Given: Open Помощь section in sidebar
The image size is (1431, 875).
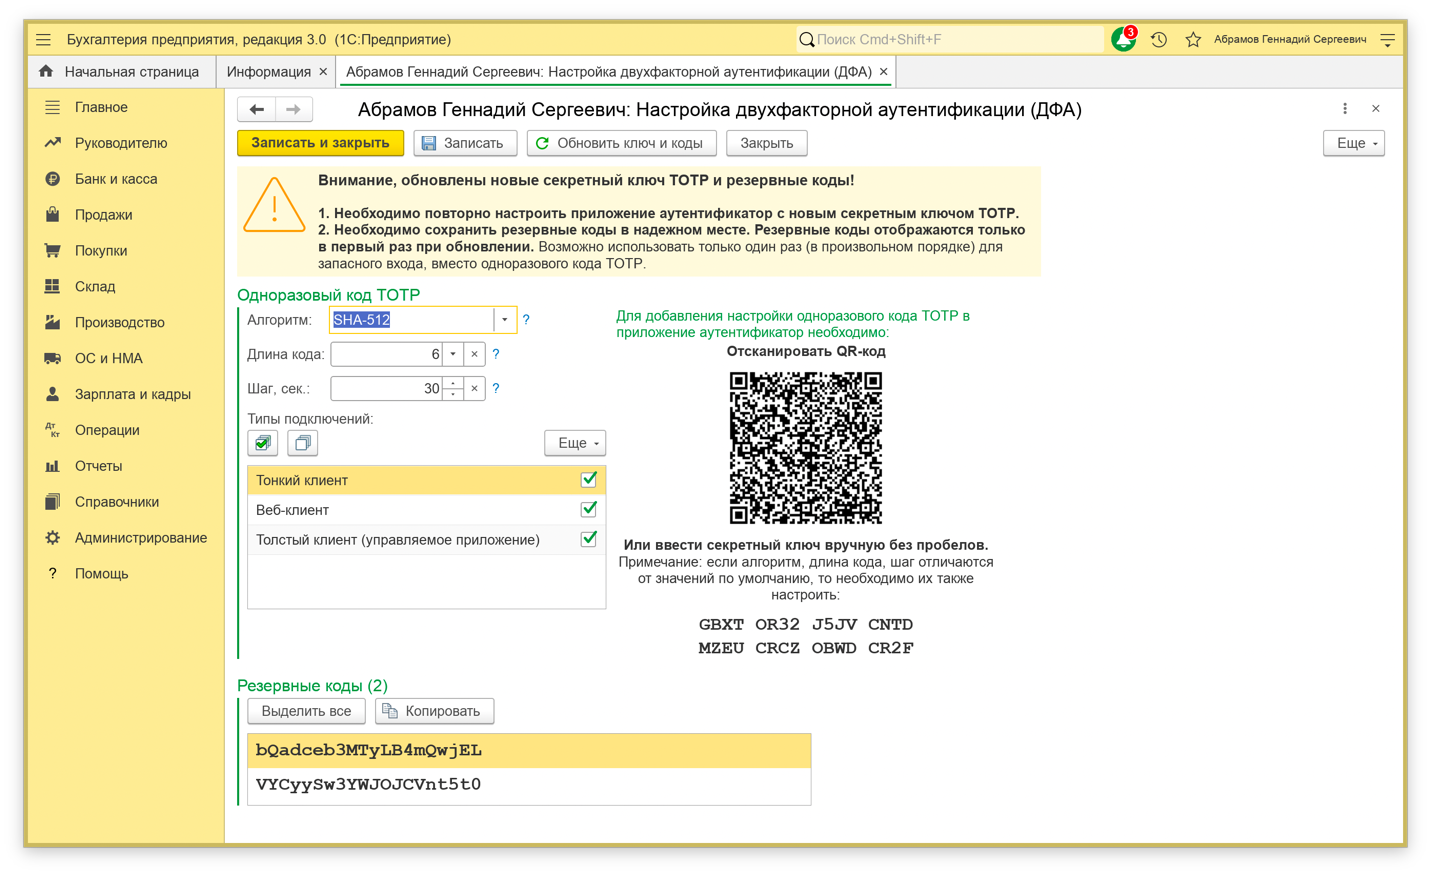Looking at the screenshot, I should (x=101, y=574).
